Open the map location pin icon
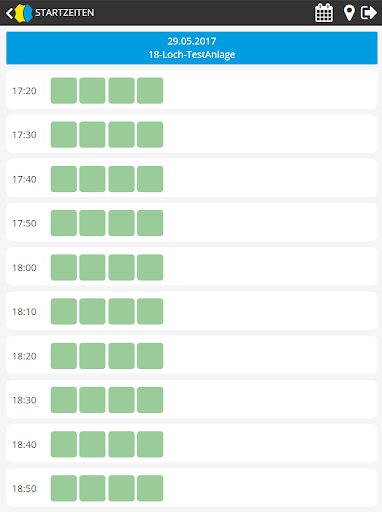 coord(349,13)
